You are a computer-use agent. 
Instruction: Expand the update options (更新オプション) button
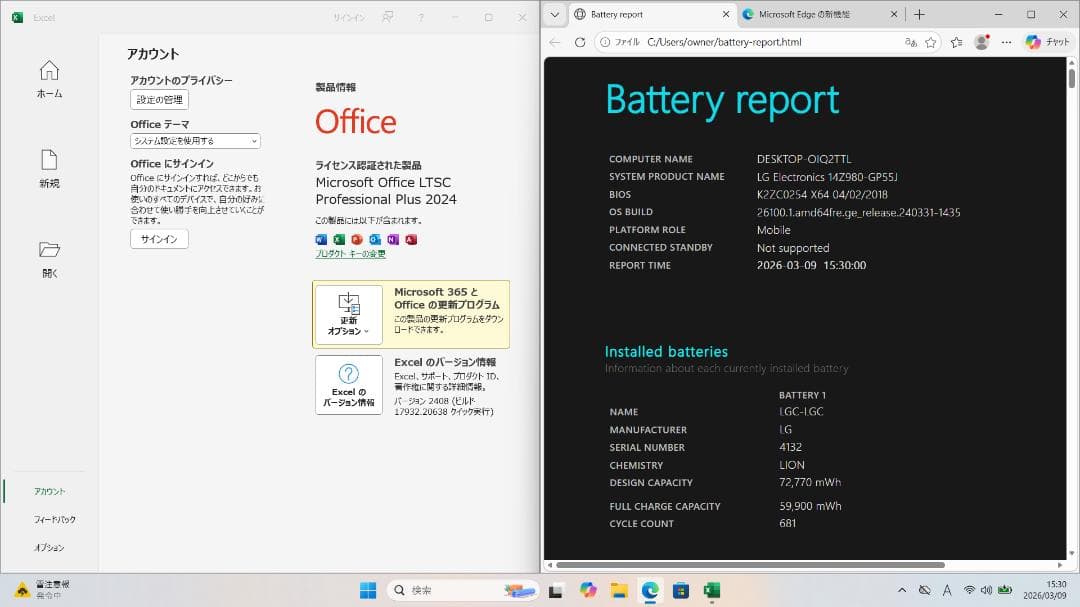(x=349, y=315)
